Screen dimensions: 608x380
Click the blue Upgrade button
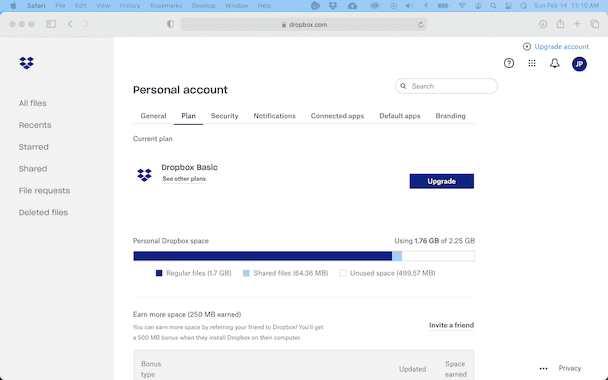tap(442, 181)
